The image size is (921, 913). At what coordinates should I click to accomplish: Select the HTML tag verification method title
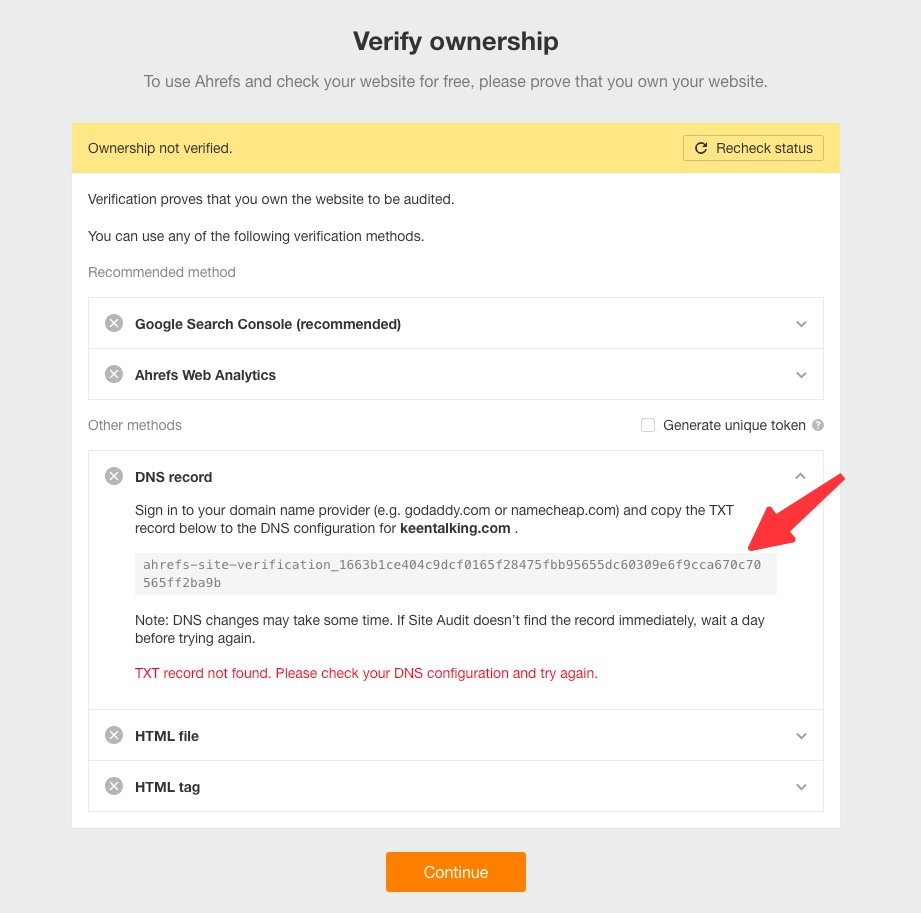[168, 787]
